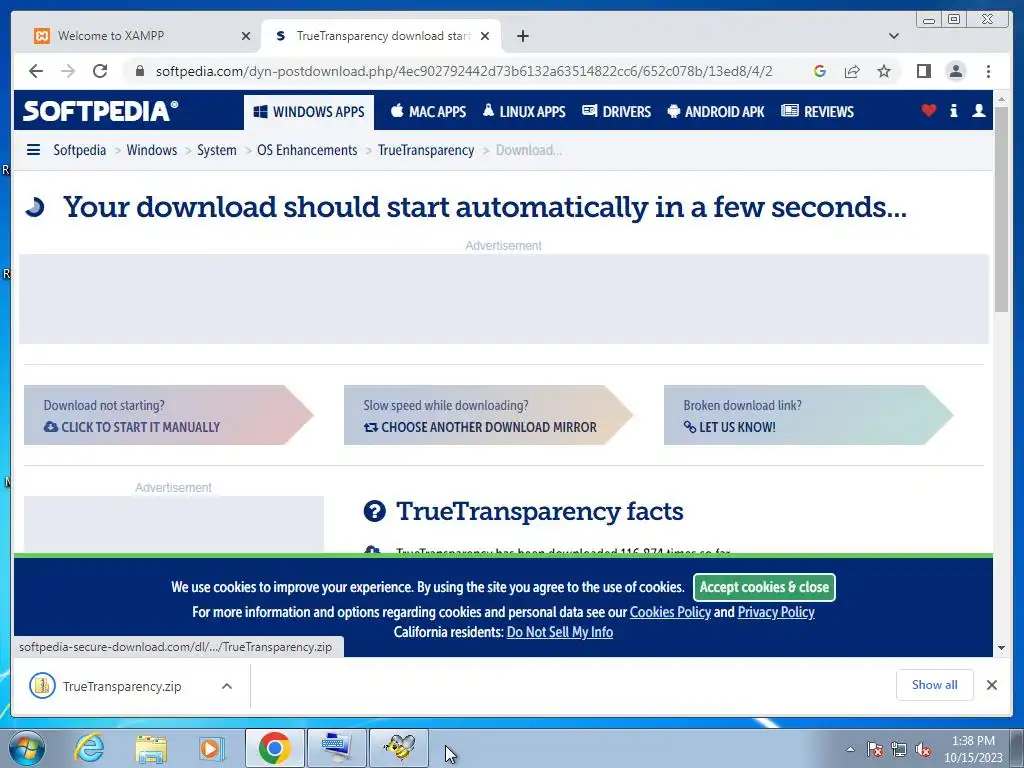Screen dimensions: 1024x768
Task: Open the Linux Apps section
Action: [524, 112]
